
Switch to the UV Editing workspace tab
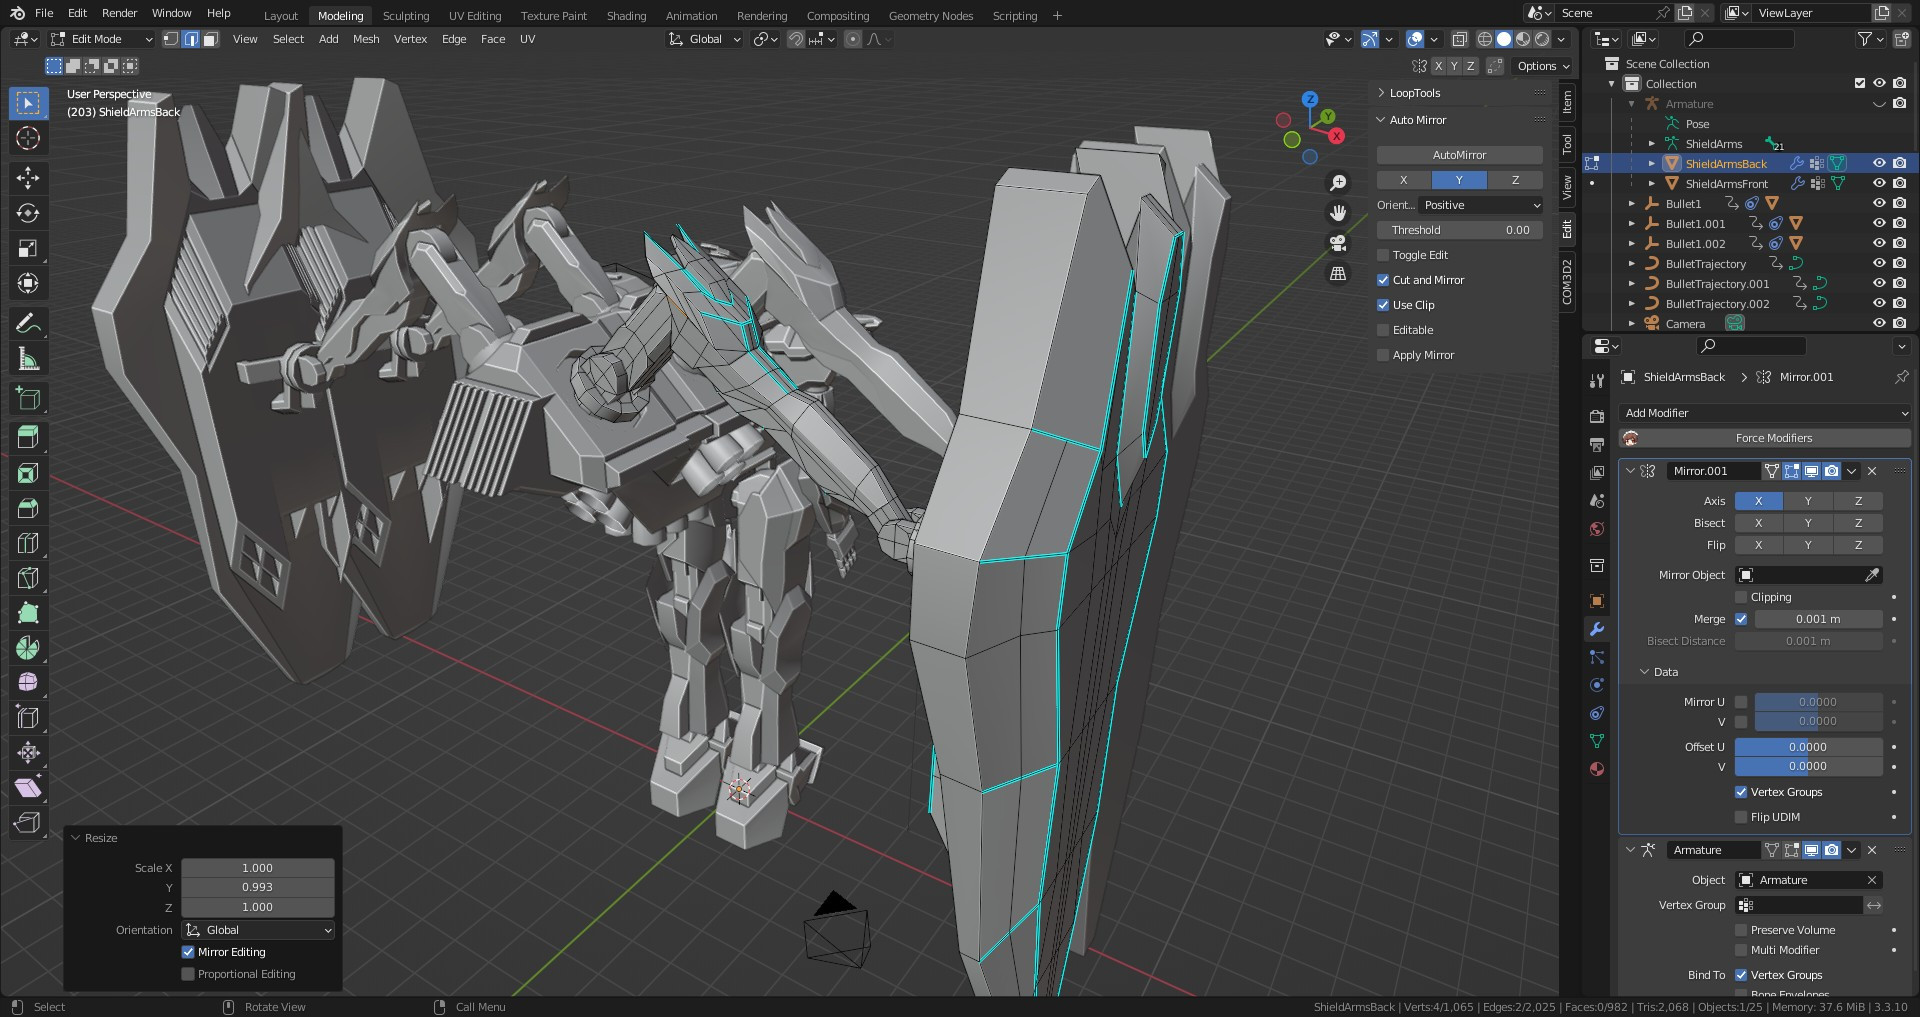[x=475, y=16]
